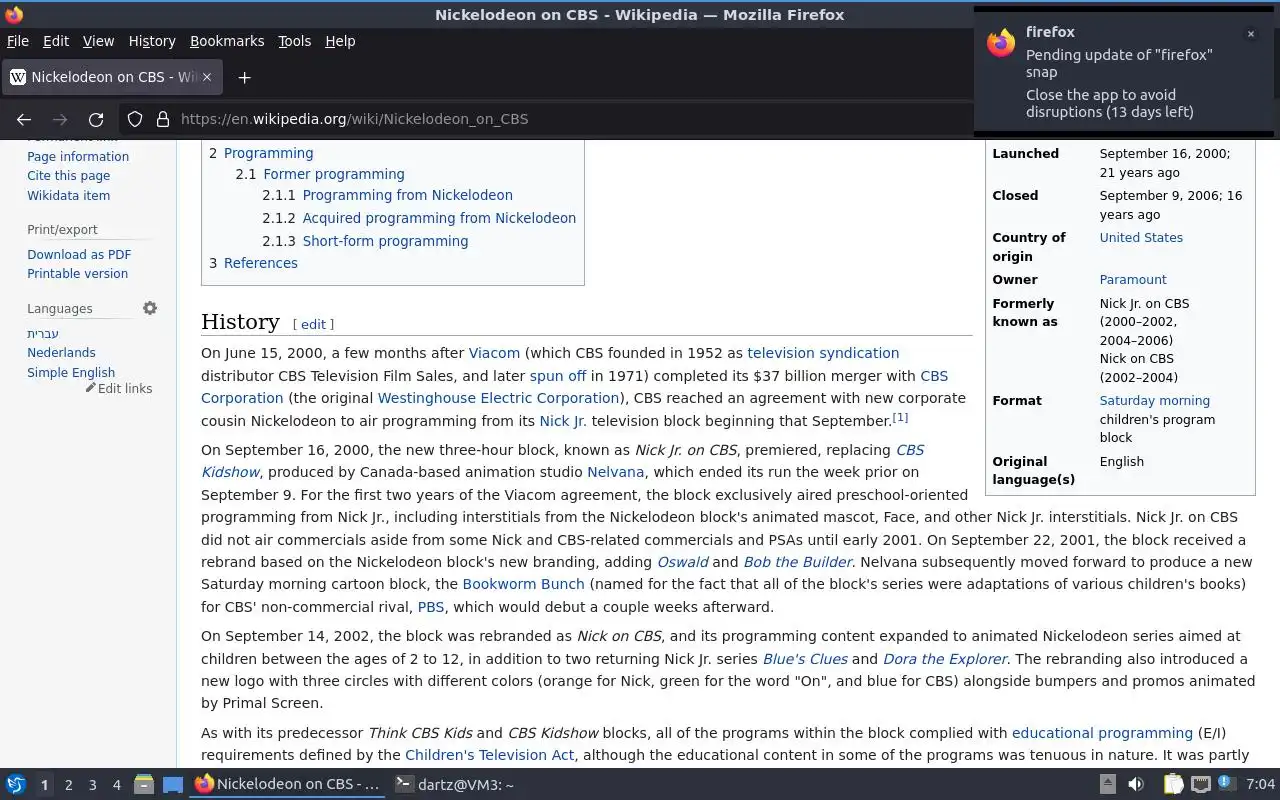
Task: Jump to Former programming in contents
Action: [333, 174]
